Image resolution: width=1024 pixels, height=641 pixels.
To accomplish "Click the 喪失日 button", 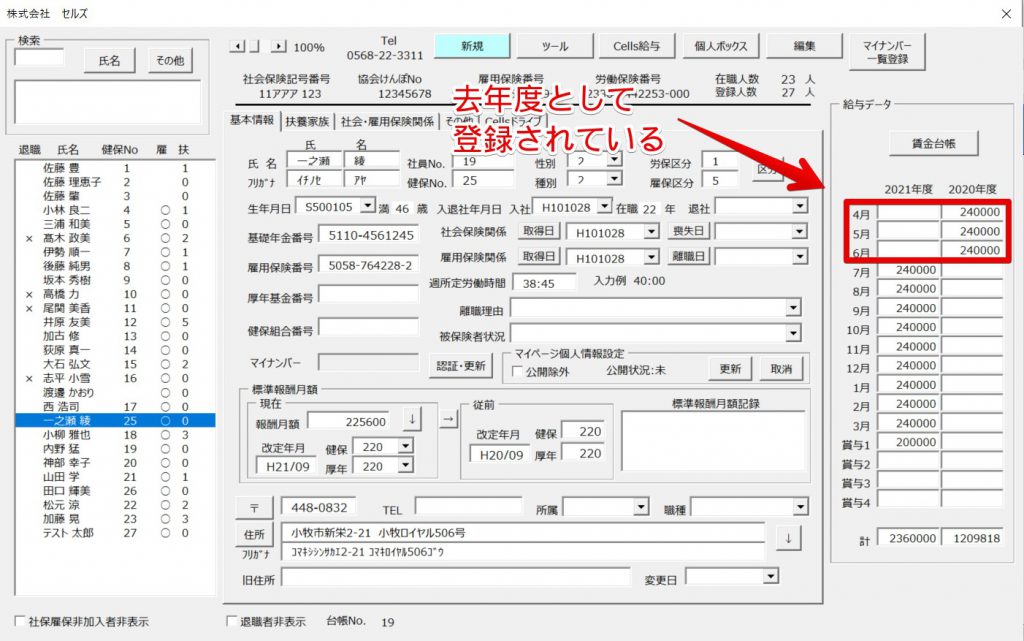I will click(x=688, y=231).
